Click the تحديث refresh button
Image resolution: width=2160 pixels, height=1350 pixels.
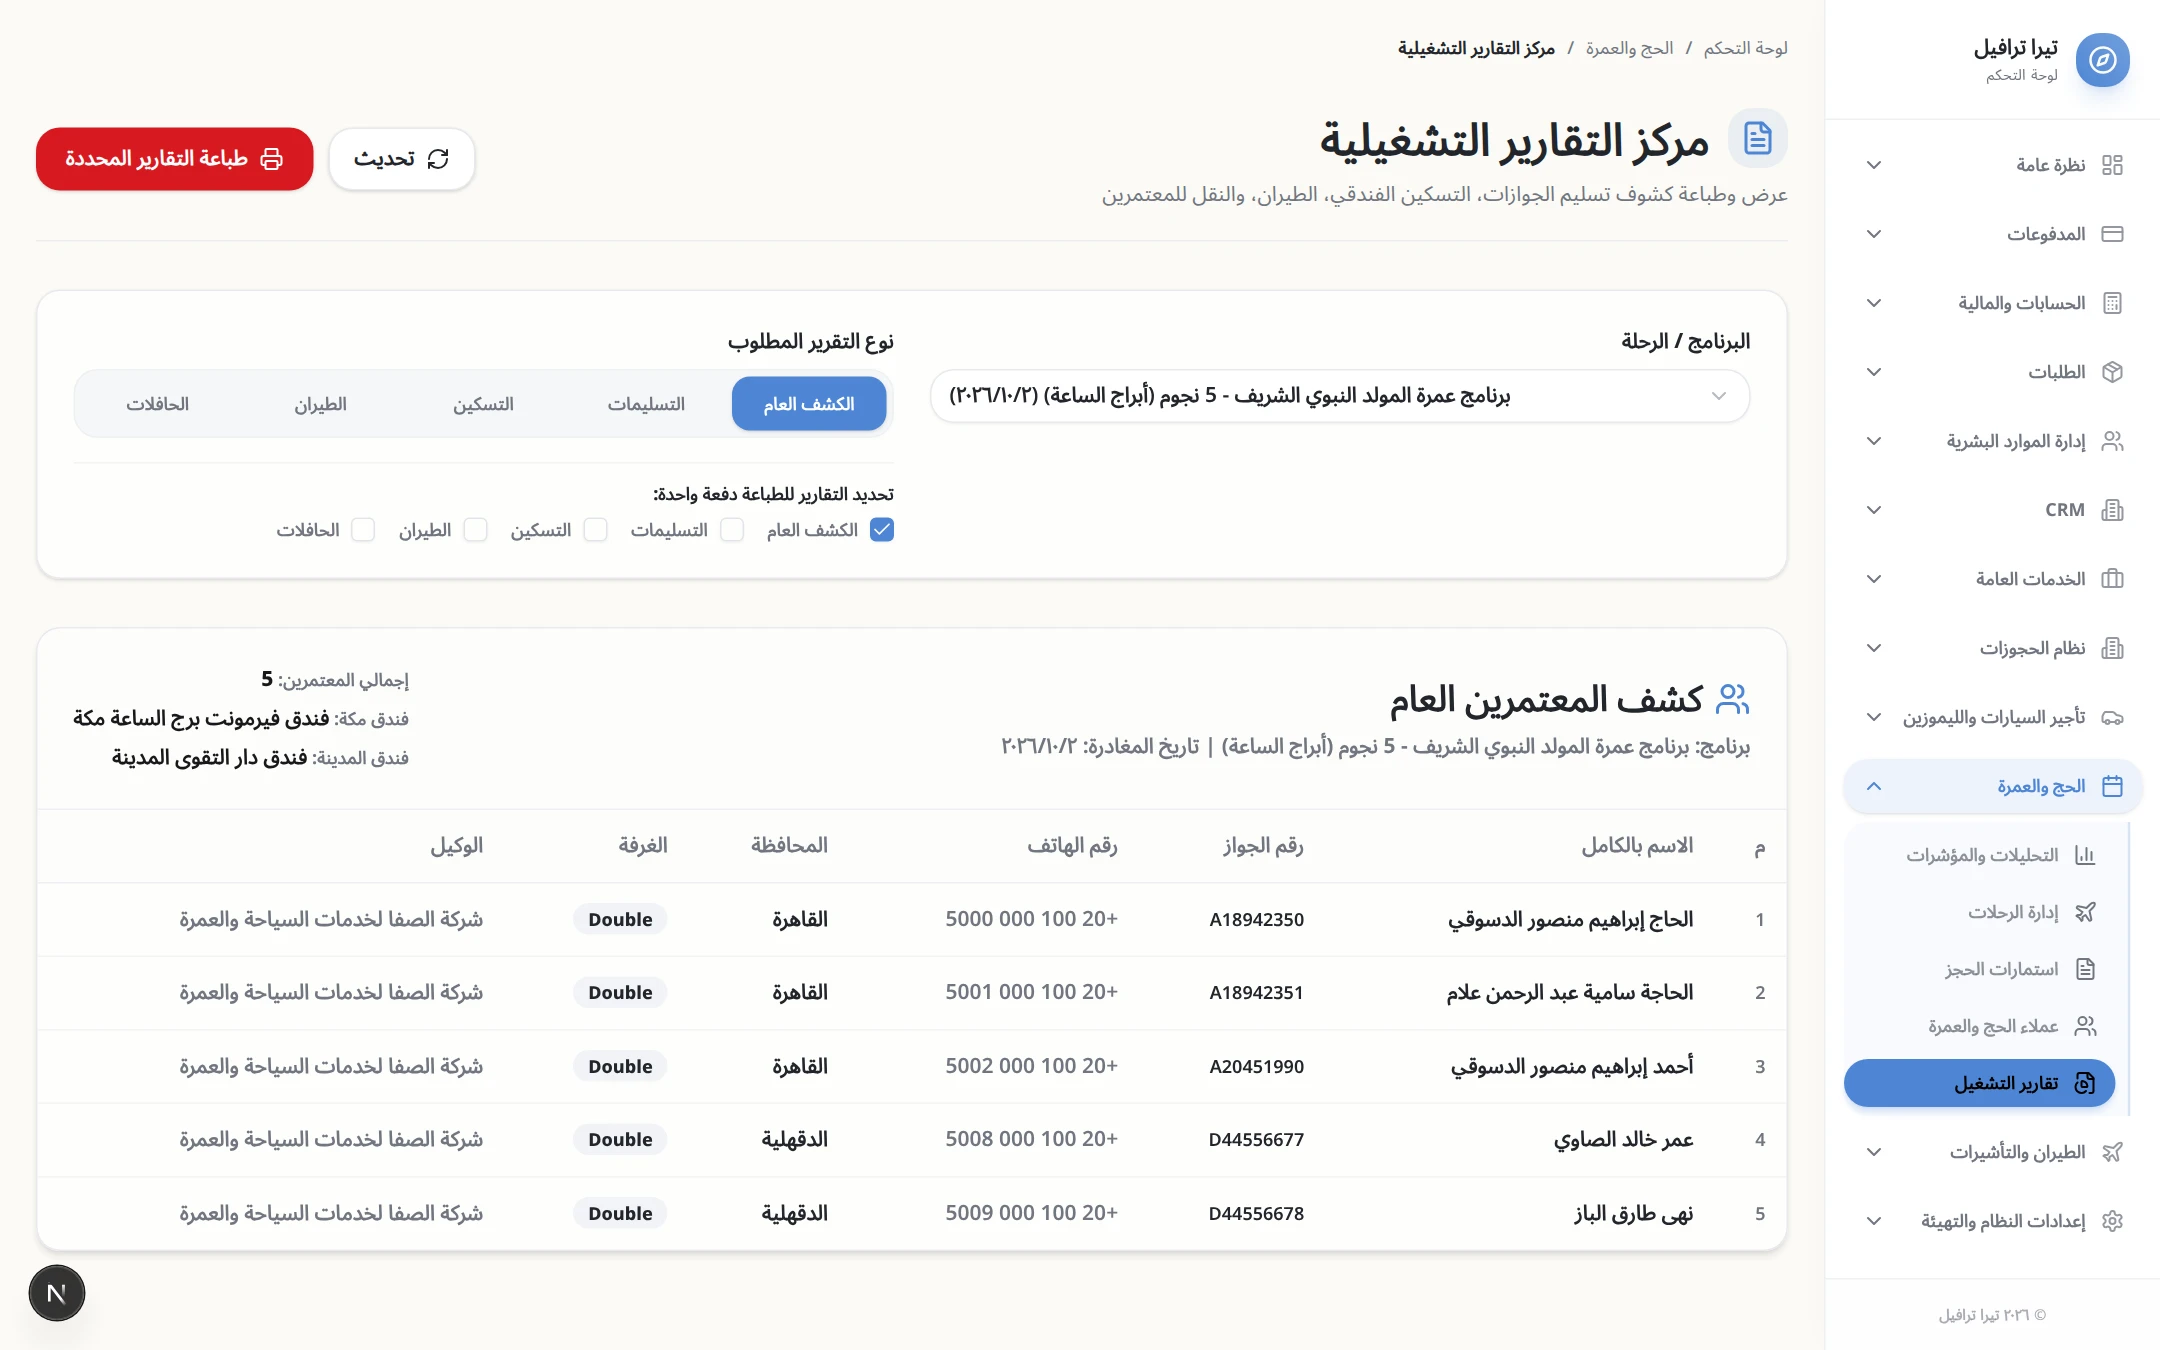pyautogui.click(x=402, y=159)
